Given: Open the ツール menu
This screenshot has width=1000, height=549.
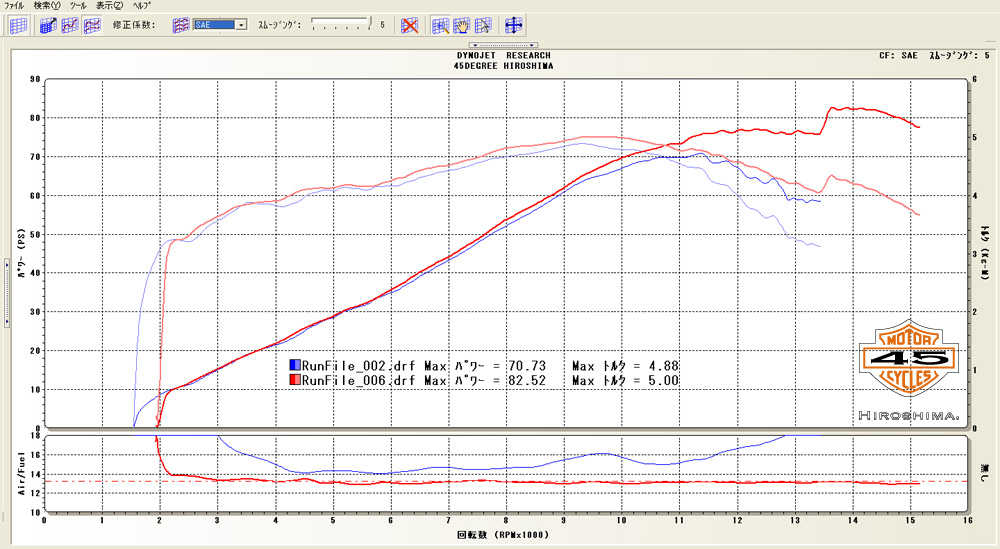Looking at the screenshot, I should click(77, 6).
